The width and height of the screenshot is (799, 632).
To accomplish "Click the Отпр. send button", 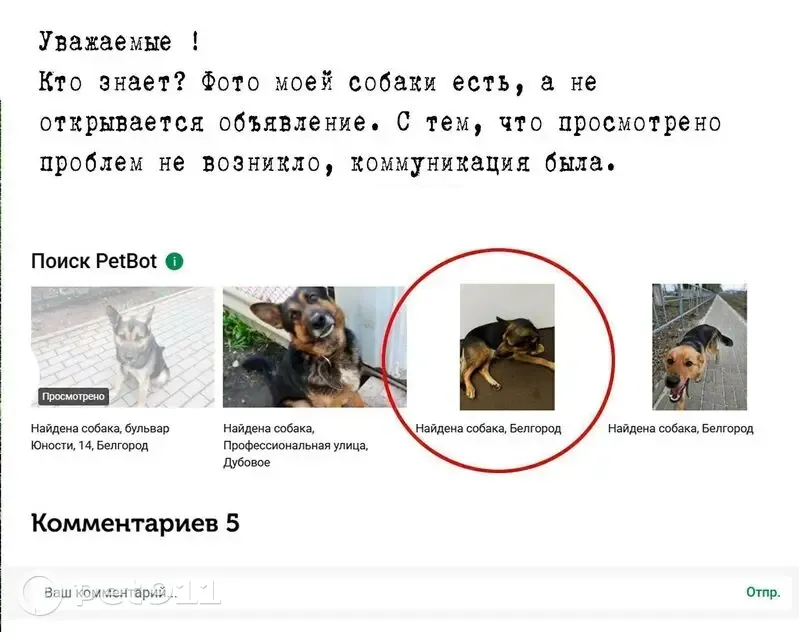I will click(x=763, y=592).
